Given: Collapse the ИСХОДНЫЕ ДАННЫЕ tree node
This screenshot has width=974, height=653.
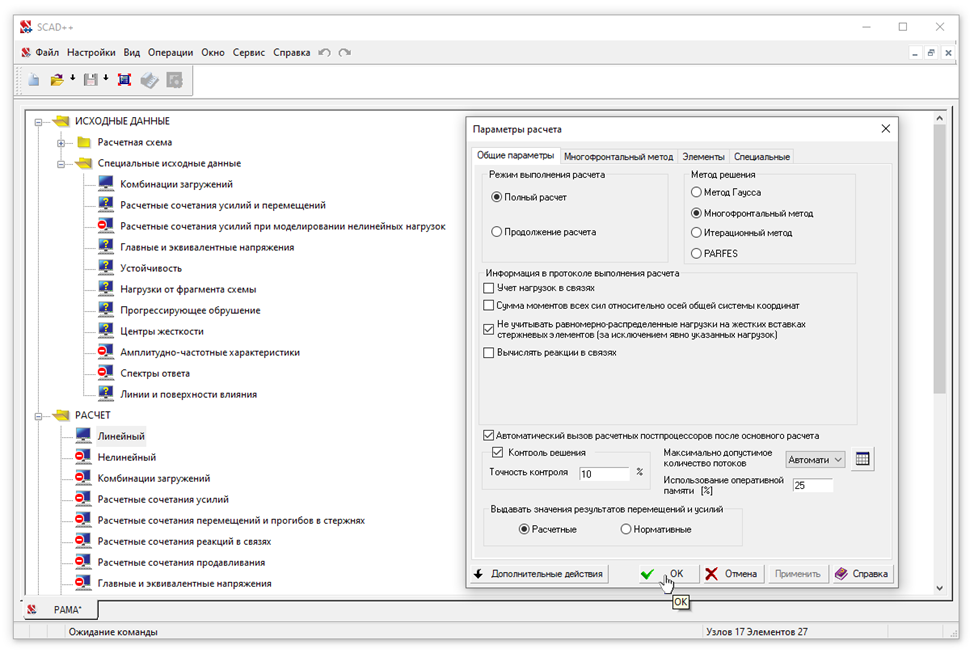Looking at the screenshot, I should tap(39, 122).
